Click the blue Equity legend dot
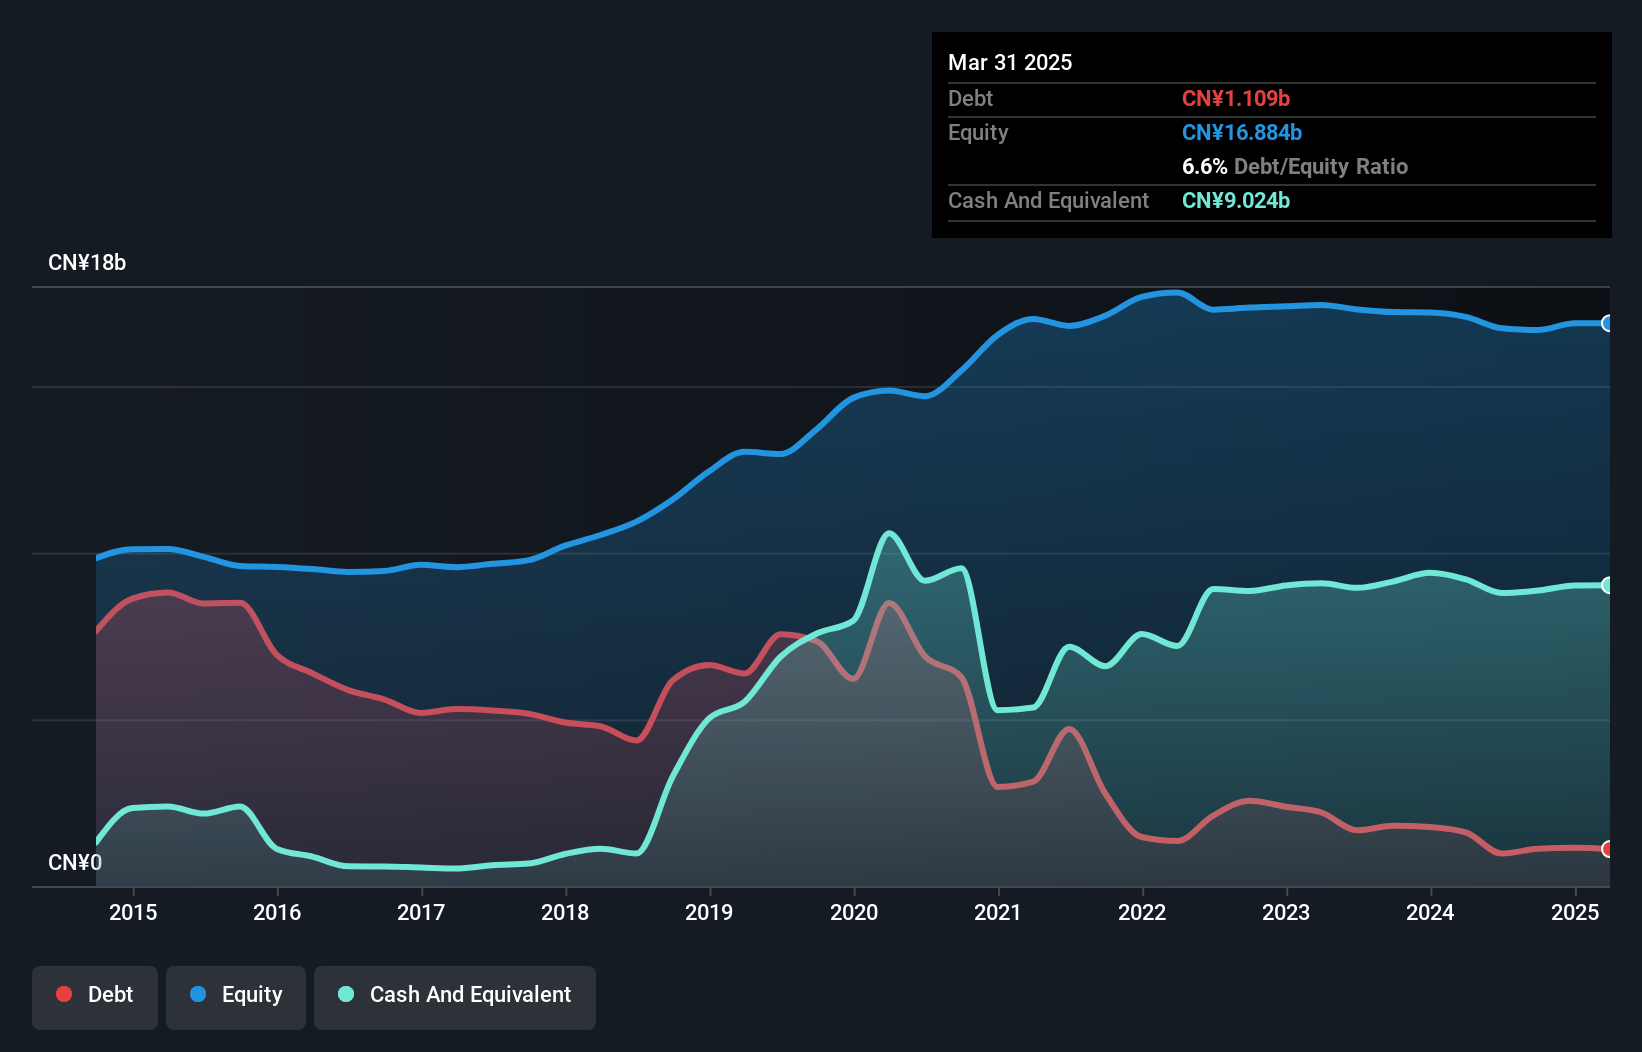 198,994
